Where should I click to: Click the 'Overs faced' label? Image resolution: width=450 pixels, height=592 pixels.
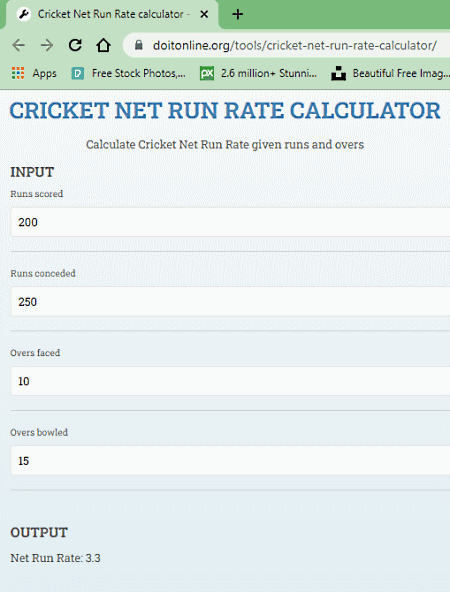tap(35, 353)
